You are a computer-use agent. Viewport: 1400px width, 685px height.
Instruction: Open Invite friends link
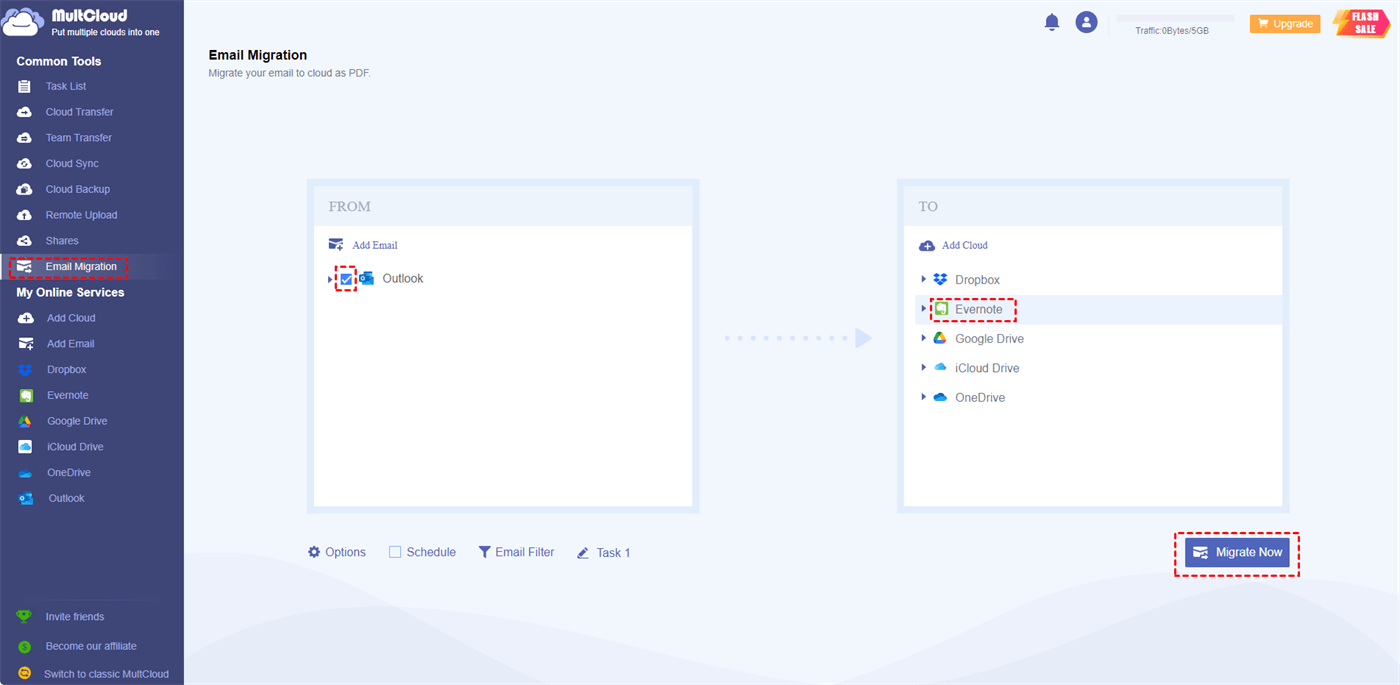(x=75, y=617)
